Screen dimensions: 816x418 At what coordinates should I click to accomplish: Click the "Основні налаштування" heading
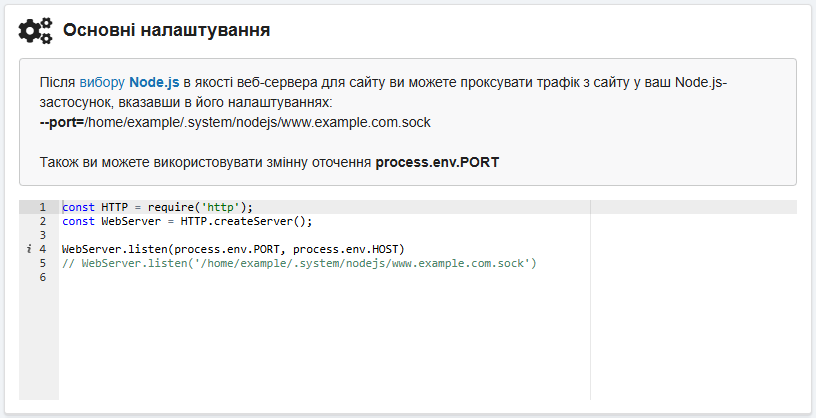coord(166,30)
